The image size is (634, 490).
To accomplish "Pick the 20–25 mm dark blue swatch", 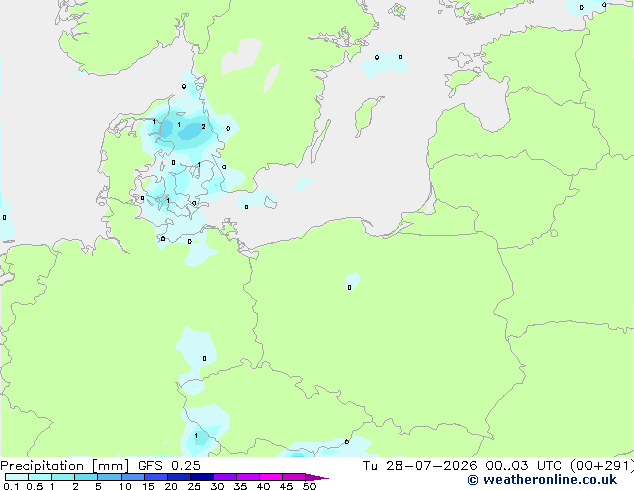I will point(179,477).
